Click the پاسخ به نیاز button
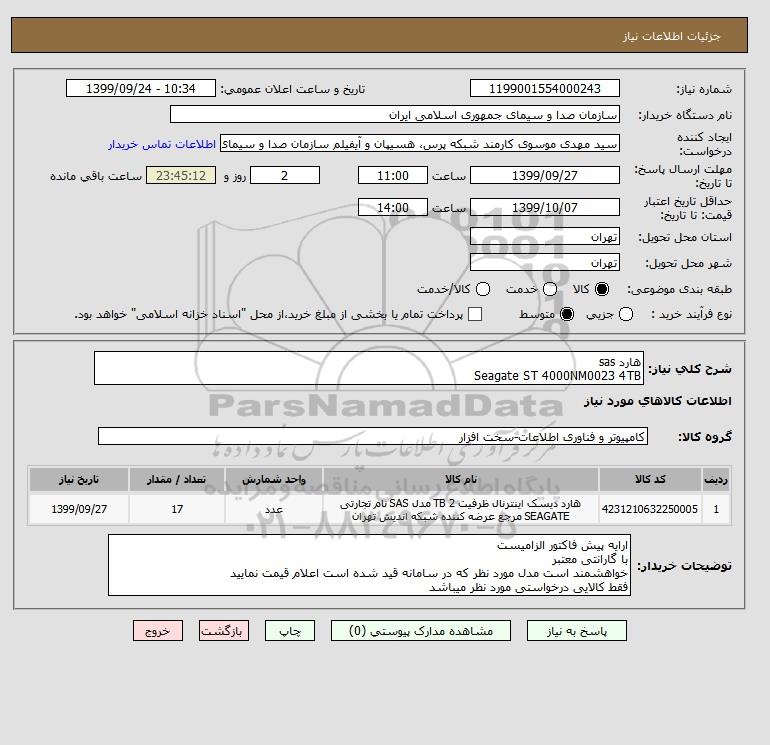Image resolution: width=770 pixels, height=745 pixels. (577, 631)
